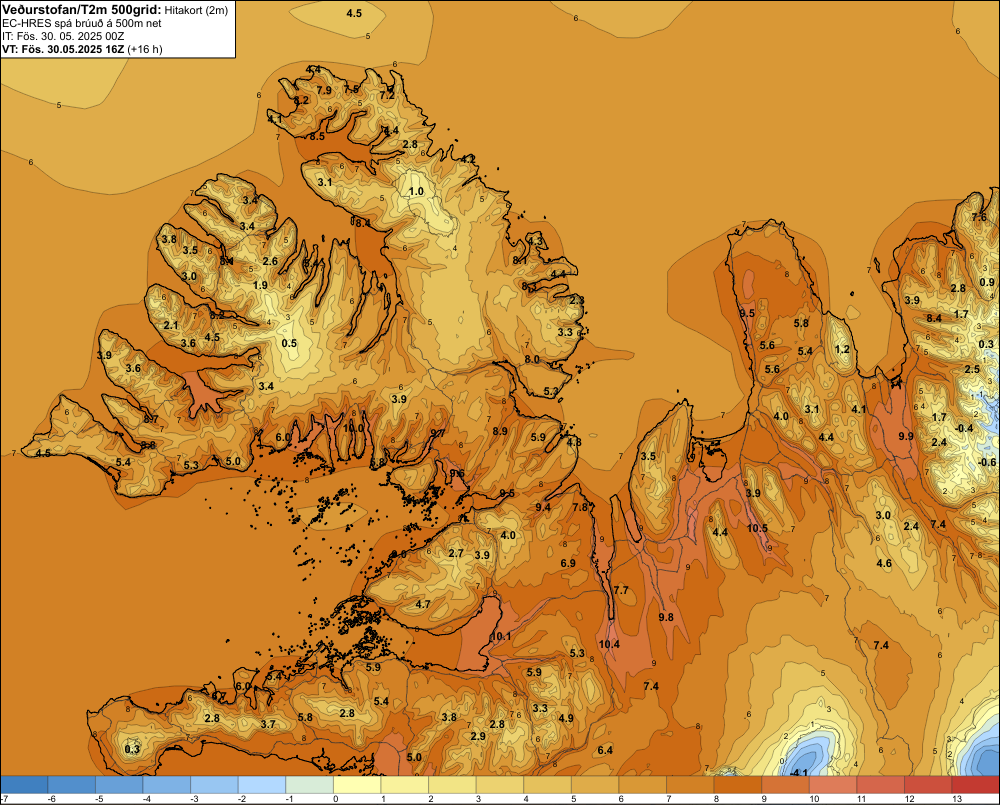
Task: Click the temperature value "10.0"
Action: click(x=353, y=428)
